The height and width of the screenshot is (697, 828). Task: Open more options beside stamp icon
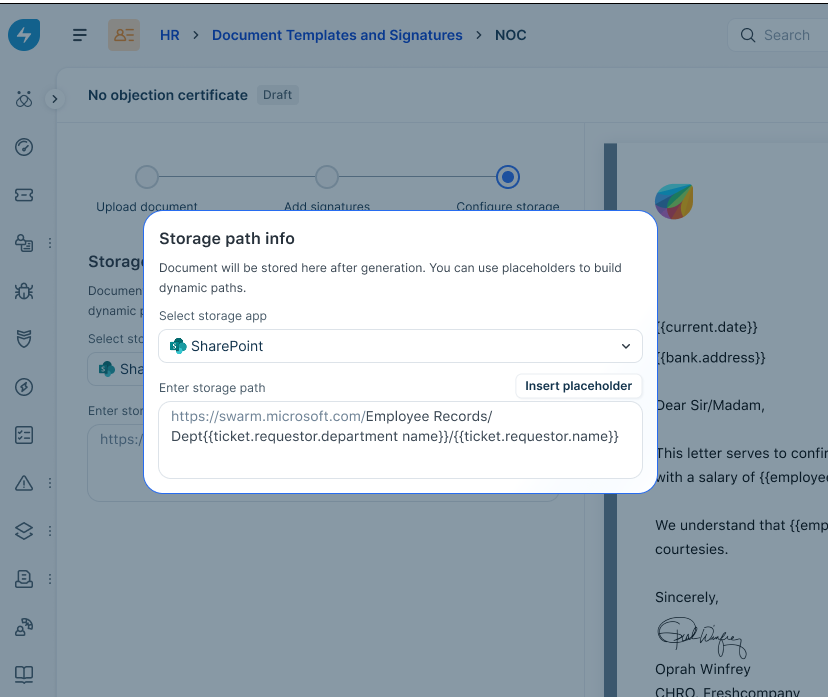(50, 579)
